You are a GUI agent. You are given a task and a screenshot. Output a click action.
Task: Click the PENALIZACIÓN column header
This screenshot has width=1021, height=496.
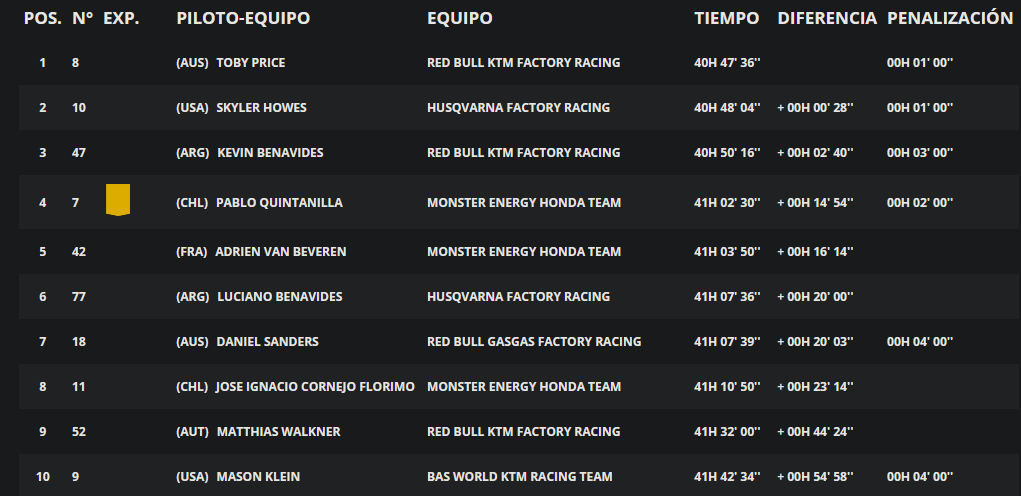point(950,18)
